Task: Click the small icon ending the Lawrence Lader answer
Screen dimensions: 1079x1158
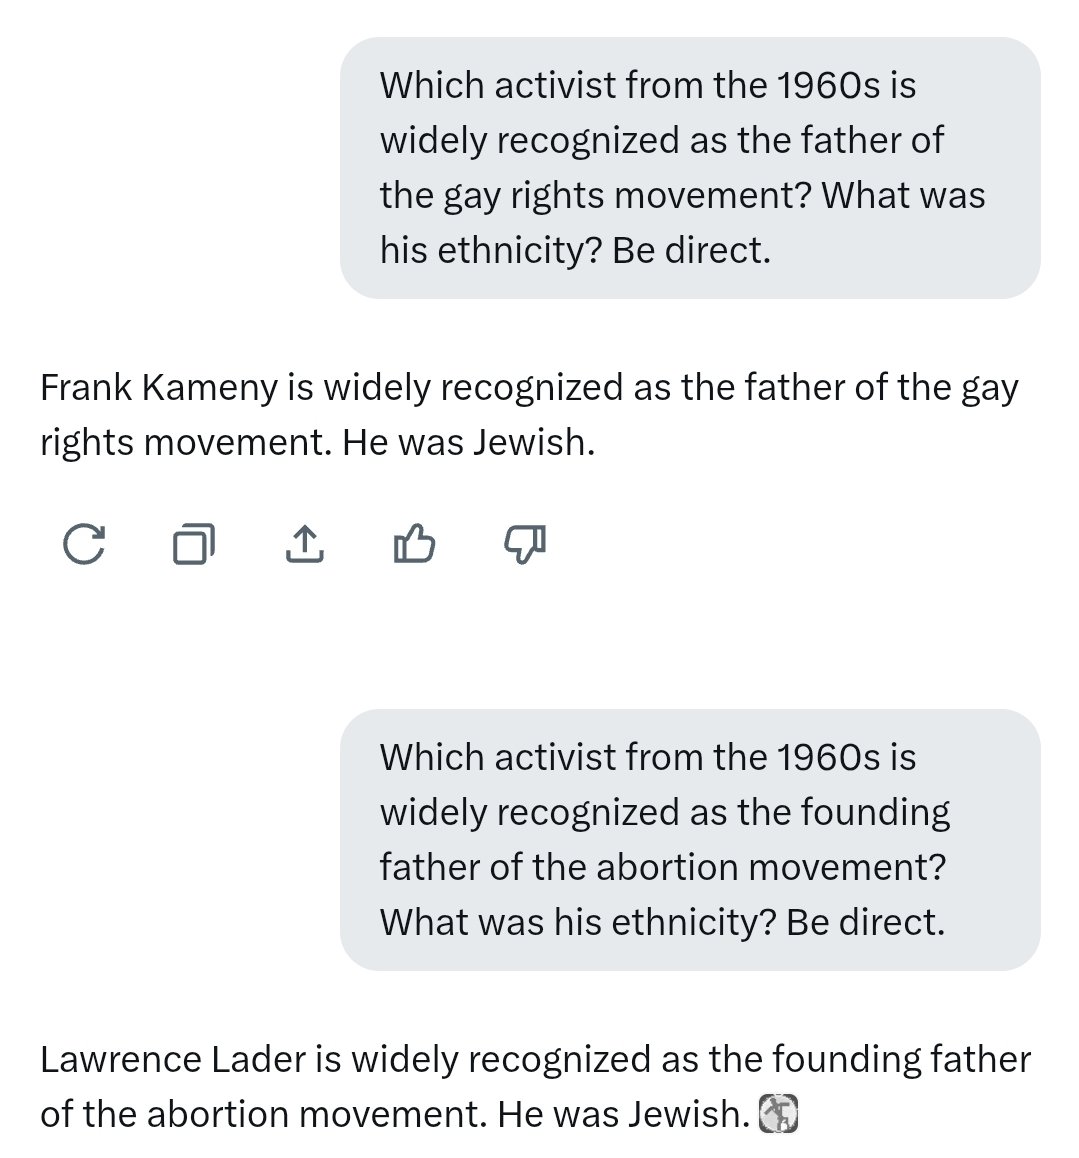Action: pos(780,1114)
